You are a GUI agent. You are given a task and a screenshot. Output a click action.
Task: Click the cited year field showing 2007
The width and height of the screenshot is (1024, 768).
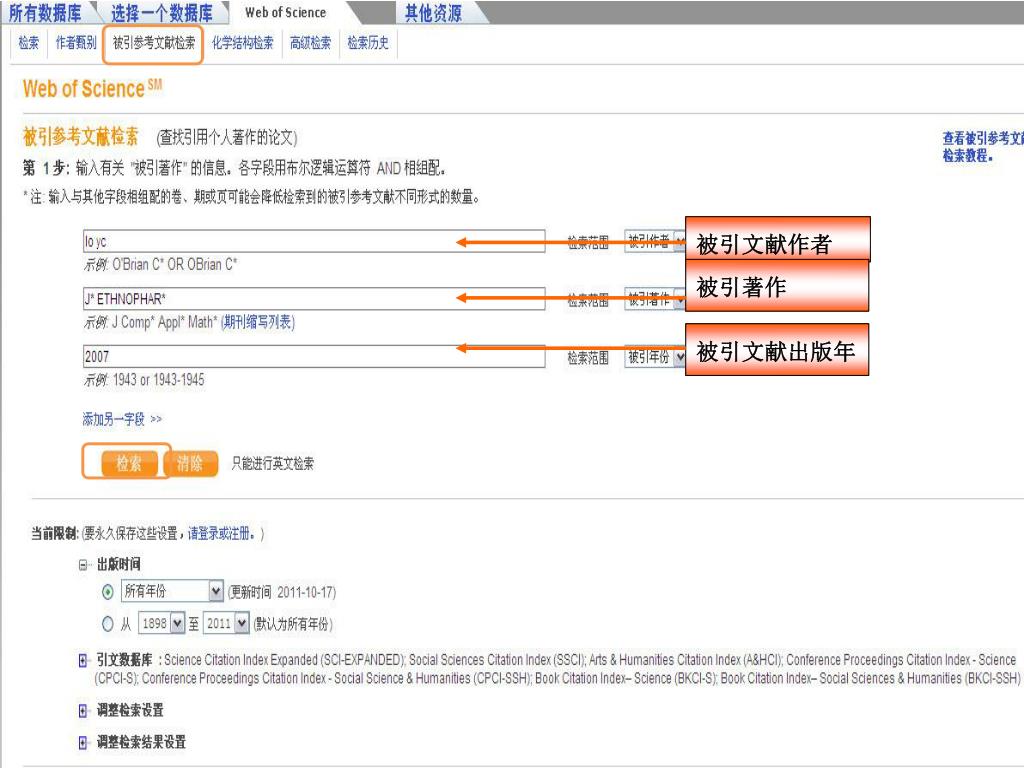click(313, 356)
